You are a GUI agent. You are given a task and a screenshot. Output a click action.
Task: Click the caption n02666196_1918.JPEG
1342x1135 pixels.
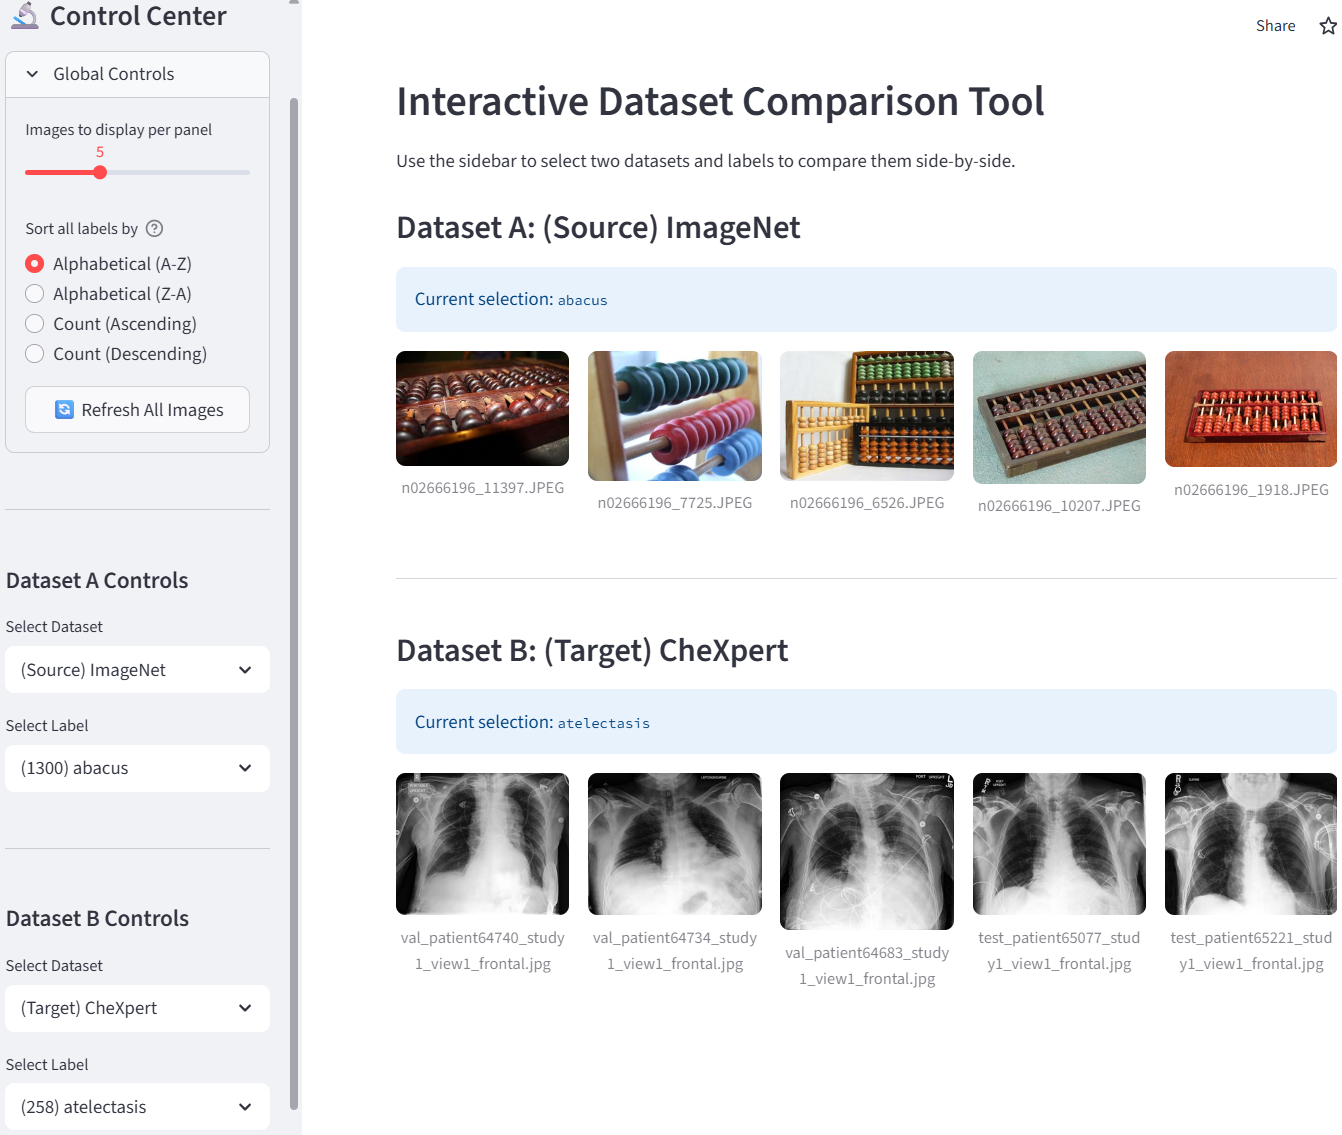pos(1251,490)
